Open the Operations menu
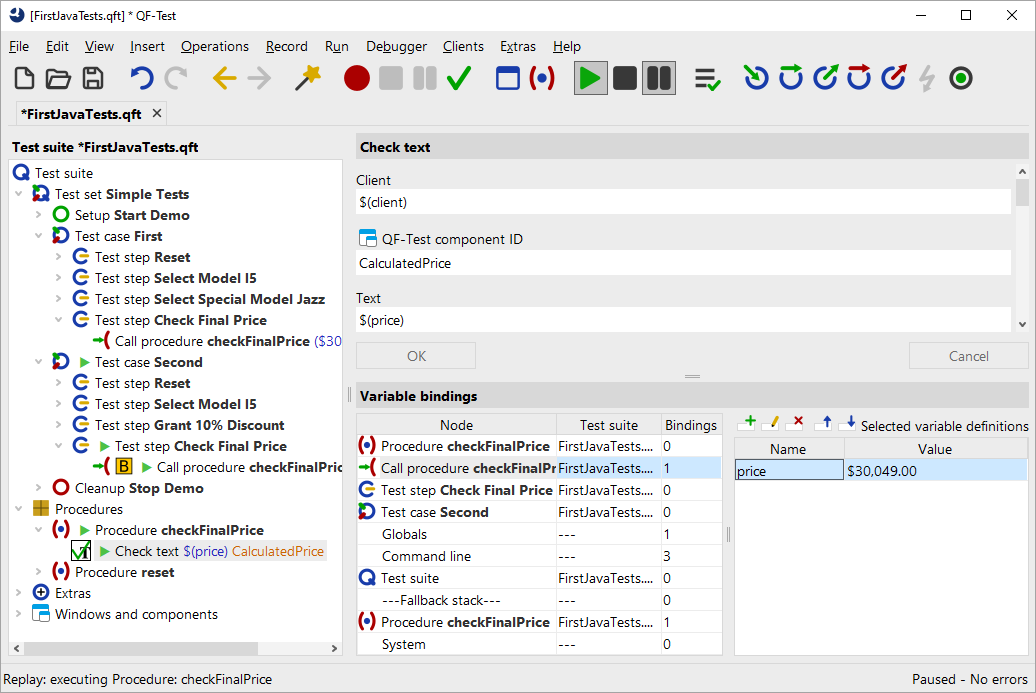The width and height of the screenshot is (1036, 693). 215,46
